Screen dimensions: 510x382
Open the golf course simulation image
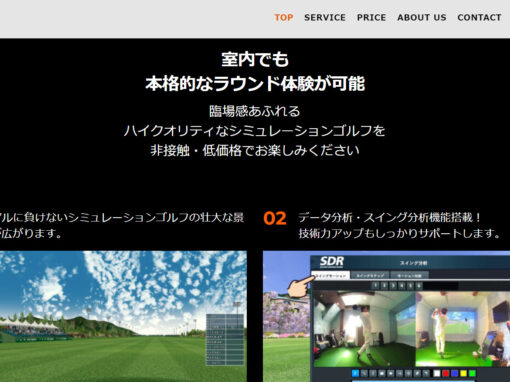123,316
